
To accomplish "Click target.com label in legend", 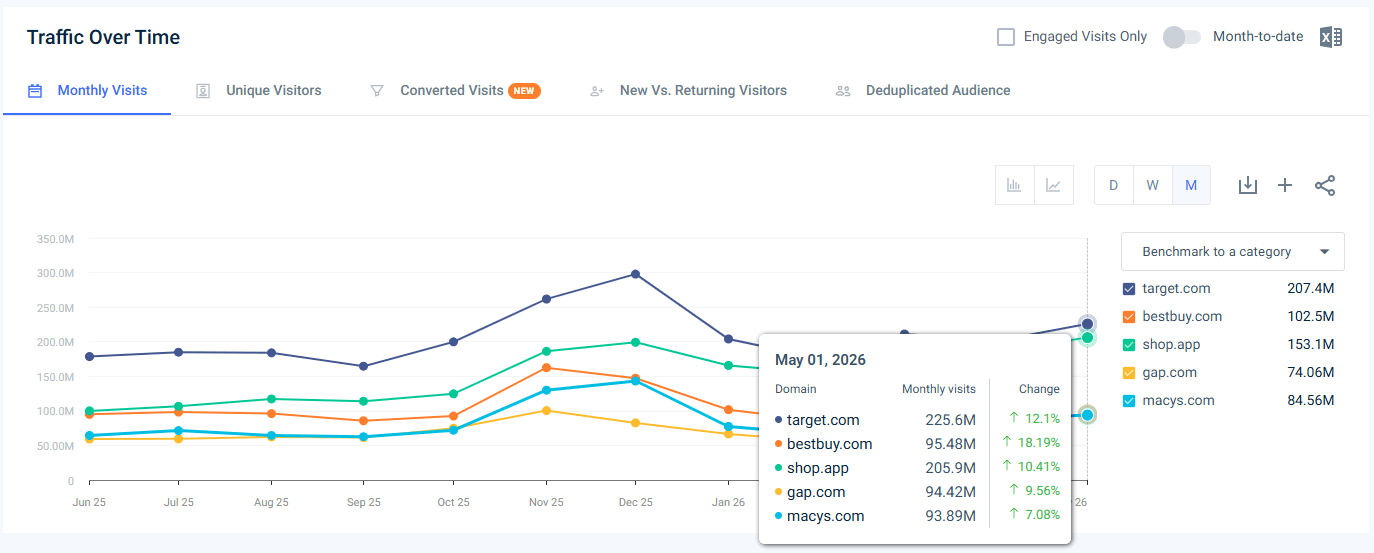I will pos(1176,289).
